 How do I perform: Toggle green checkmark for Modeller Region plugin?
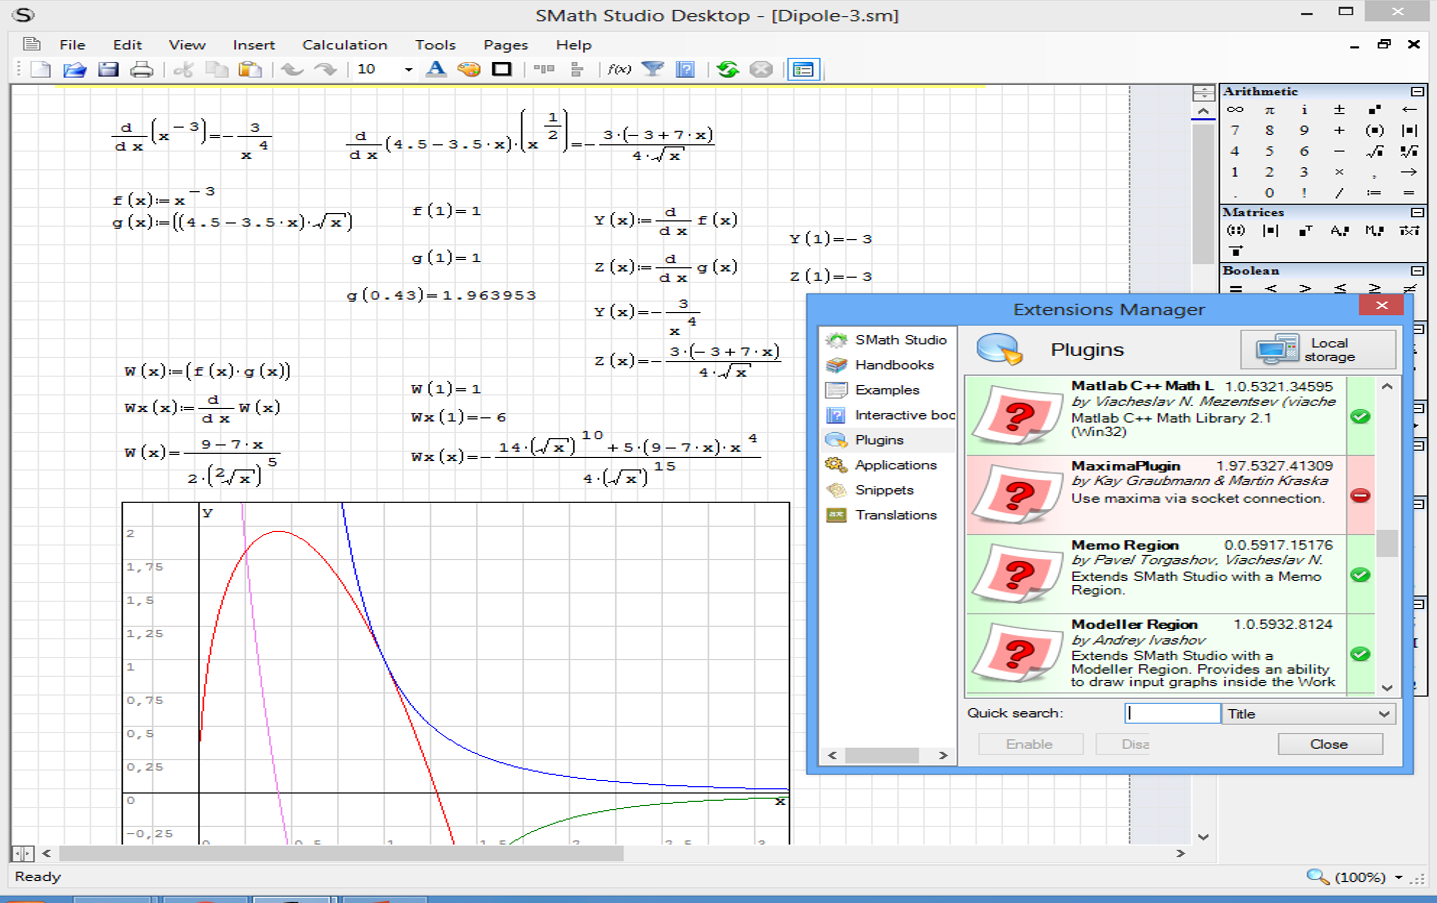(1360, 654)
